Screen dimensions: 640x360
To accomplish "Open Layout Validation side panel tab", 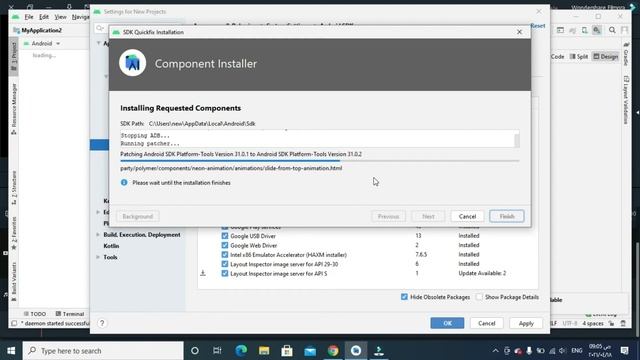I will [x=626, y=100].
